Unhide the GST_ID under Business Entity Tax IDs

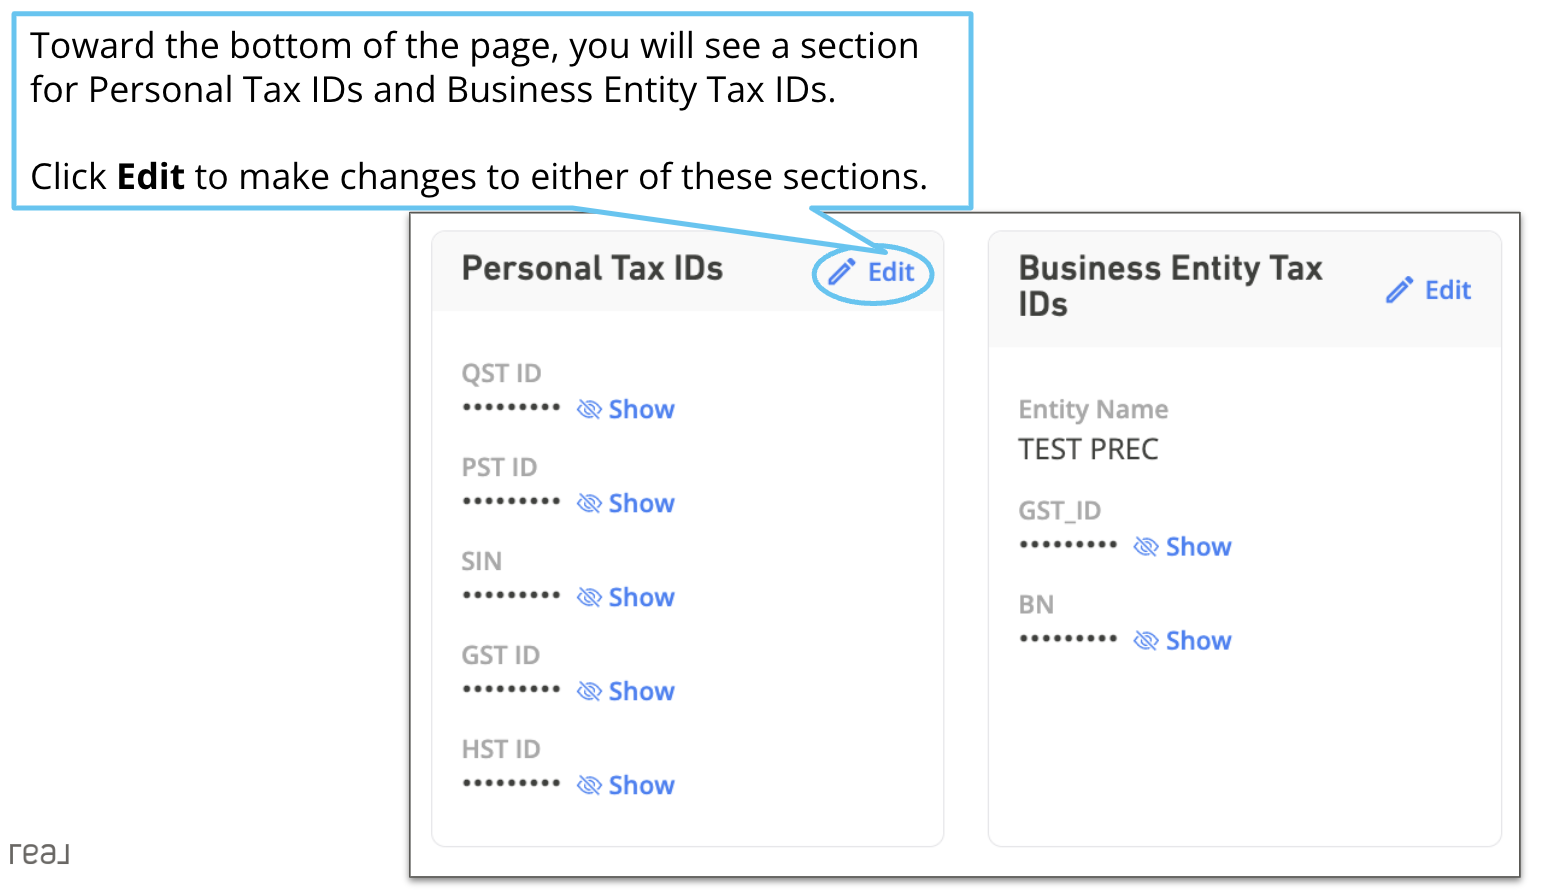[1198, 546]
